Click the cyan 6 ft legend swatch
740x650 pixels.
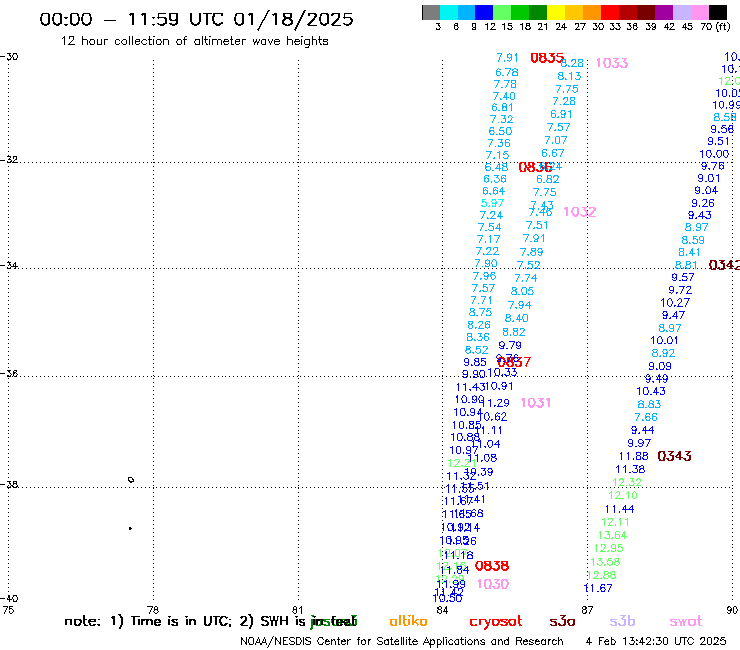(x=449, y=12)
